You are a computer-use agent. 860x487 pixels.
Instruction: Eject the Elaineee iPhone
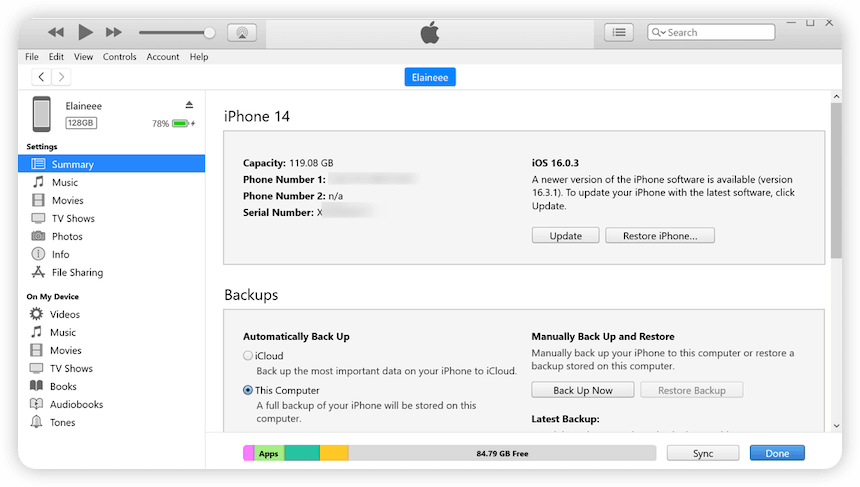189,105
